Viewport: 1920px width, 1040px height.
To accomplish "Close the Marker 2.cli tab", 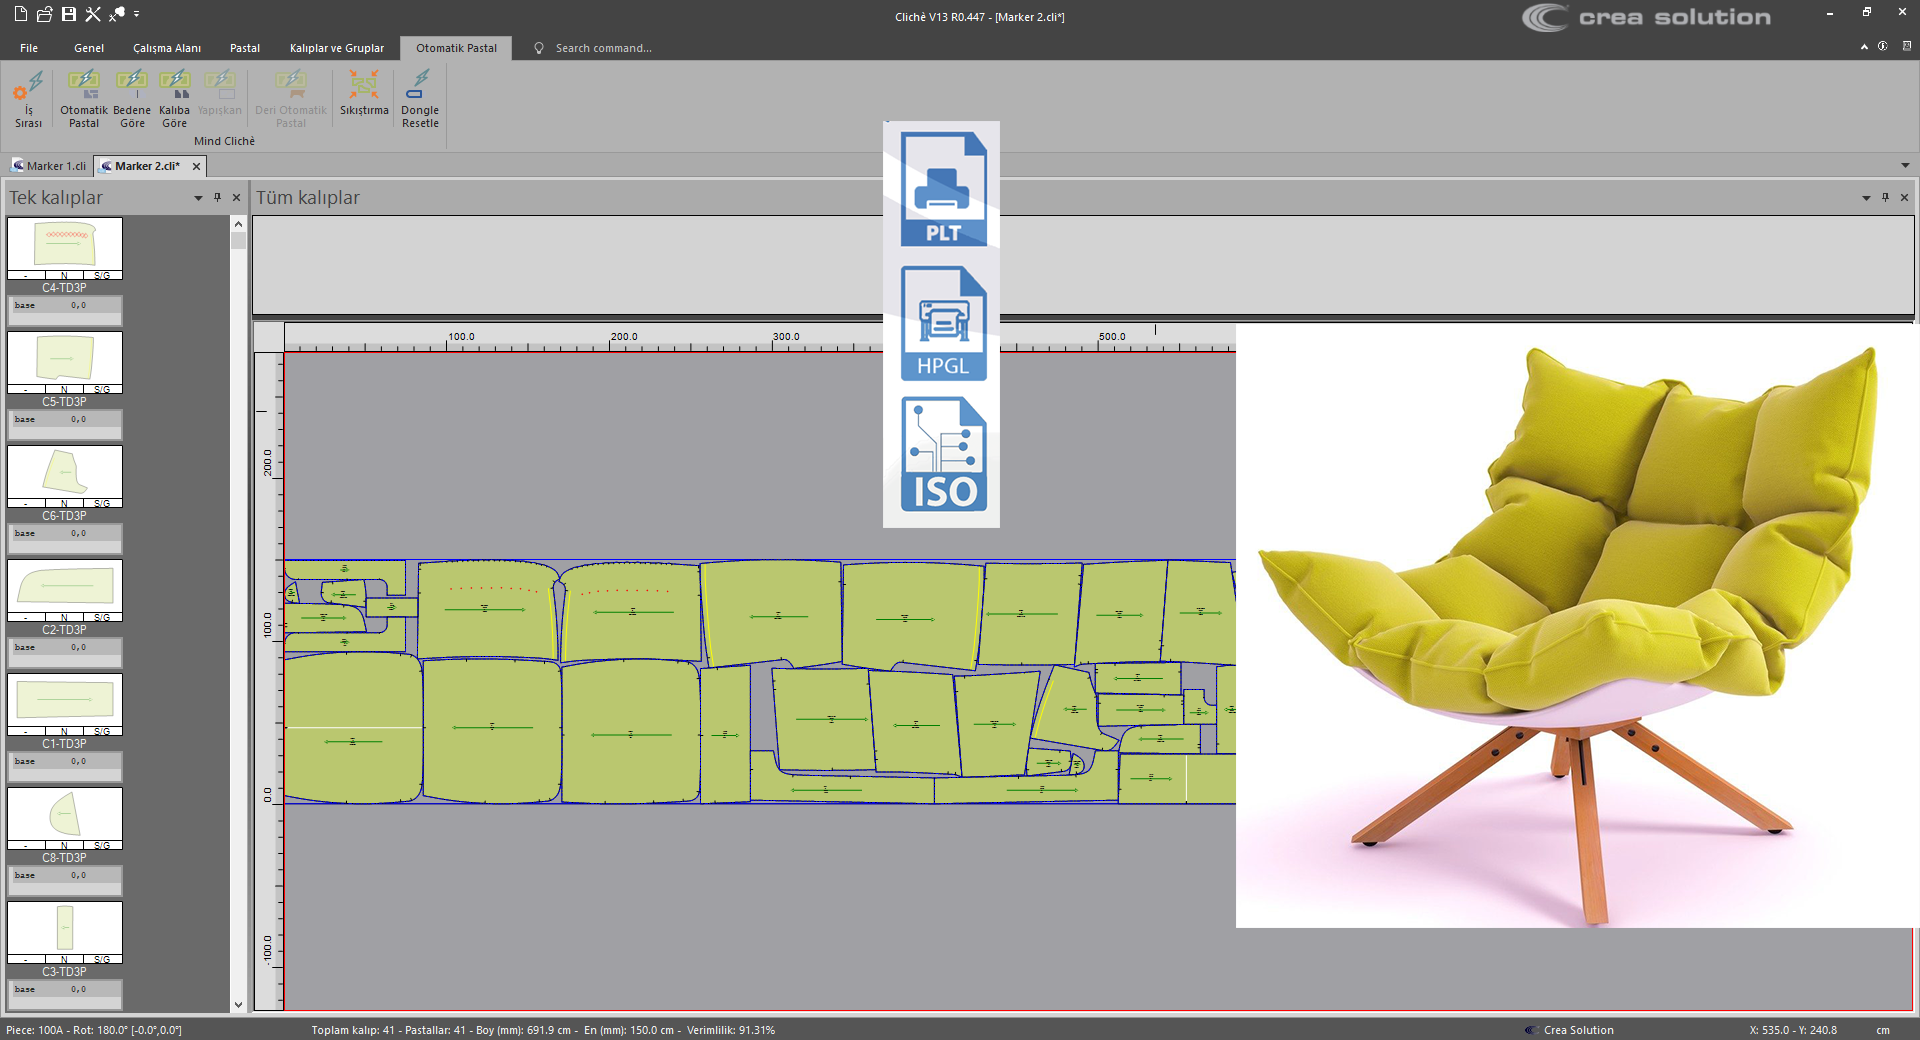I will click(196, 166).
